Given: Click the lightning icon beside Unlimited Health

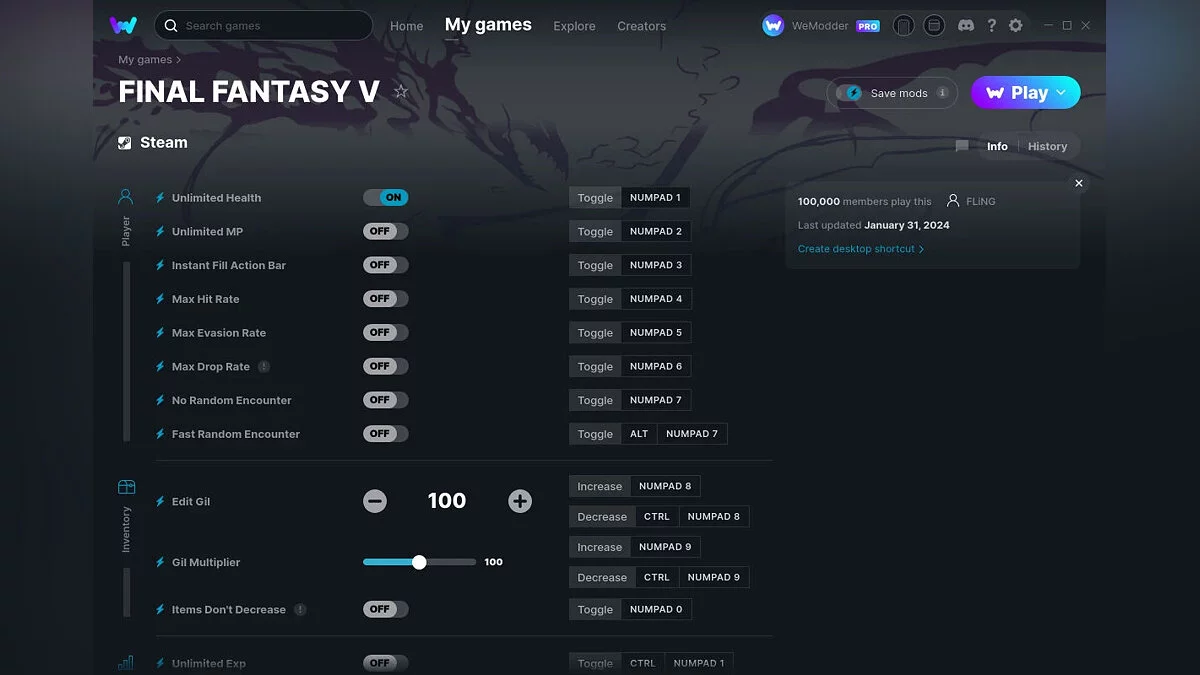Looking at the screenshot, I should [x=160, y=198].
